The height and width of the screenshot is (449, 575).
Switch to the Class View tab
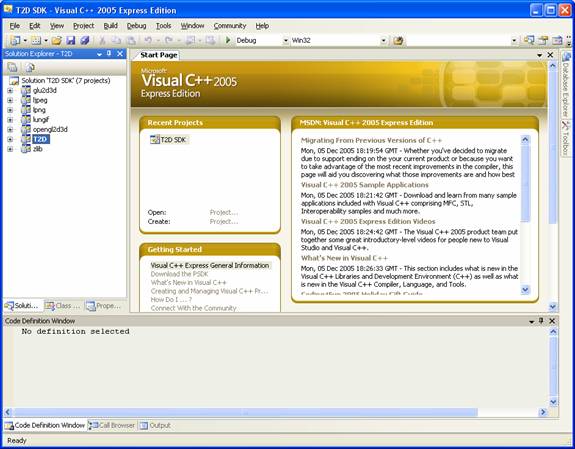point(63,306)
